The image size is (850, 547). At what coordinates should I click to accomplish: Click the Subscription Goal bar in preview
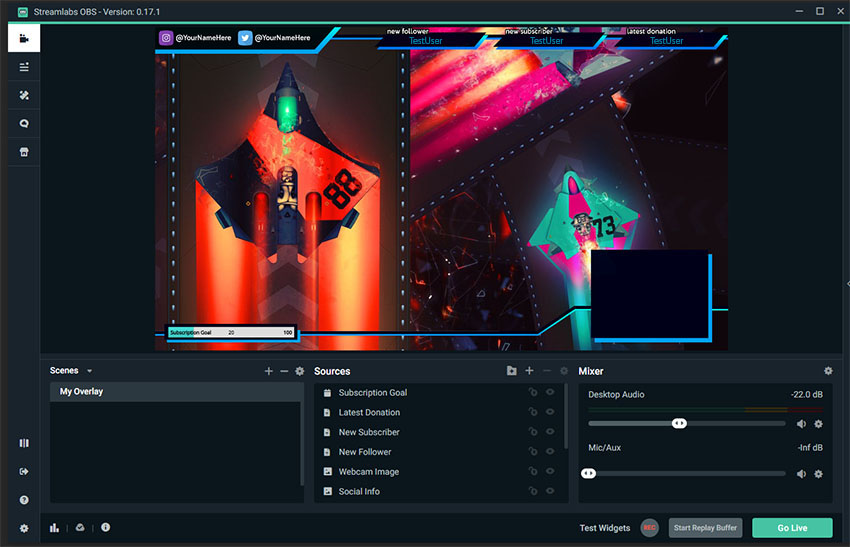coord(231,332)
